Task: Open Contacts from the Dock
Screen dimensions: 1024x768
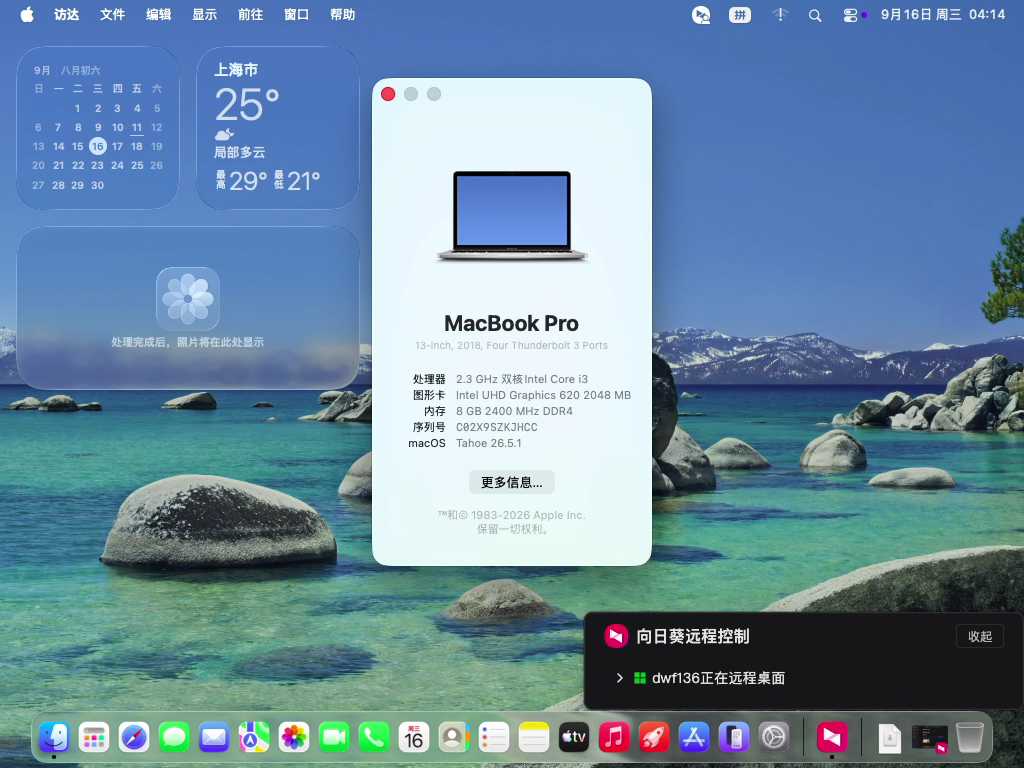Action: tap(454, 738)
